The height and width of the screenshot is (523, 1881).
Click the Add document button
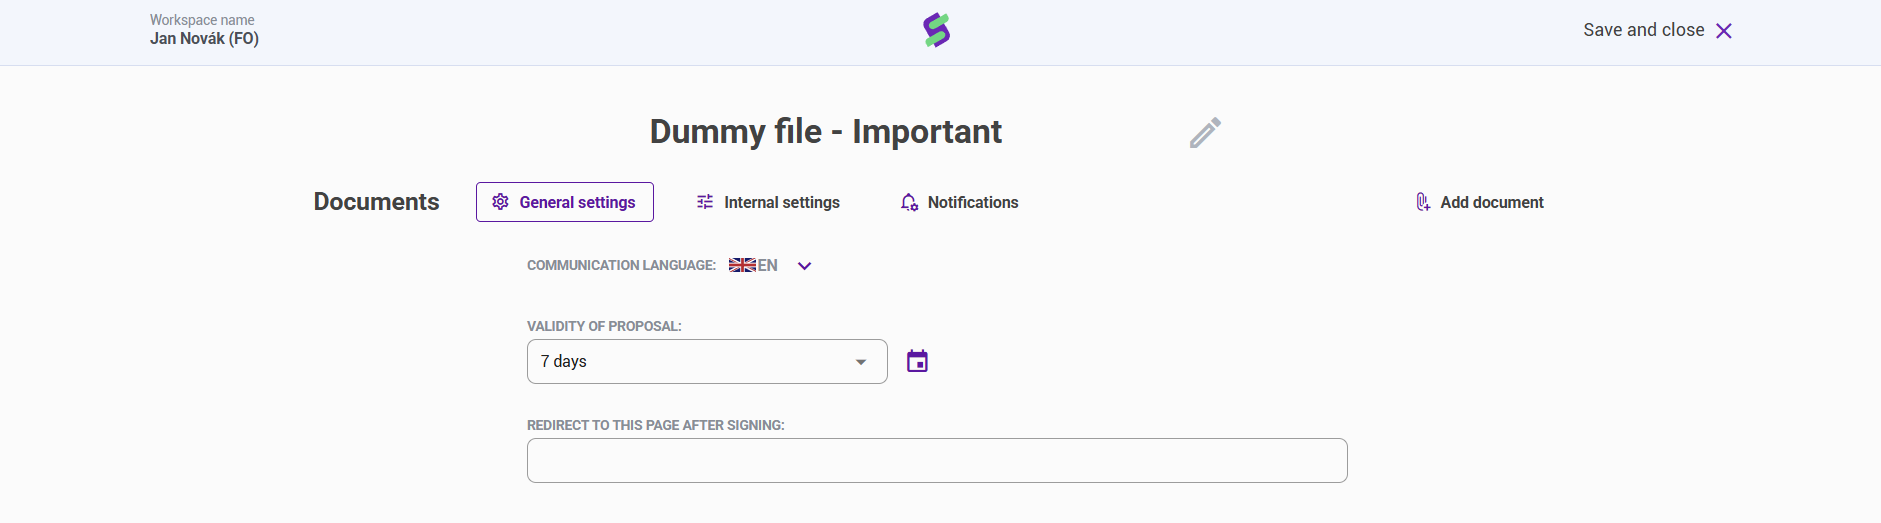1491,202
